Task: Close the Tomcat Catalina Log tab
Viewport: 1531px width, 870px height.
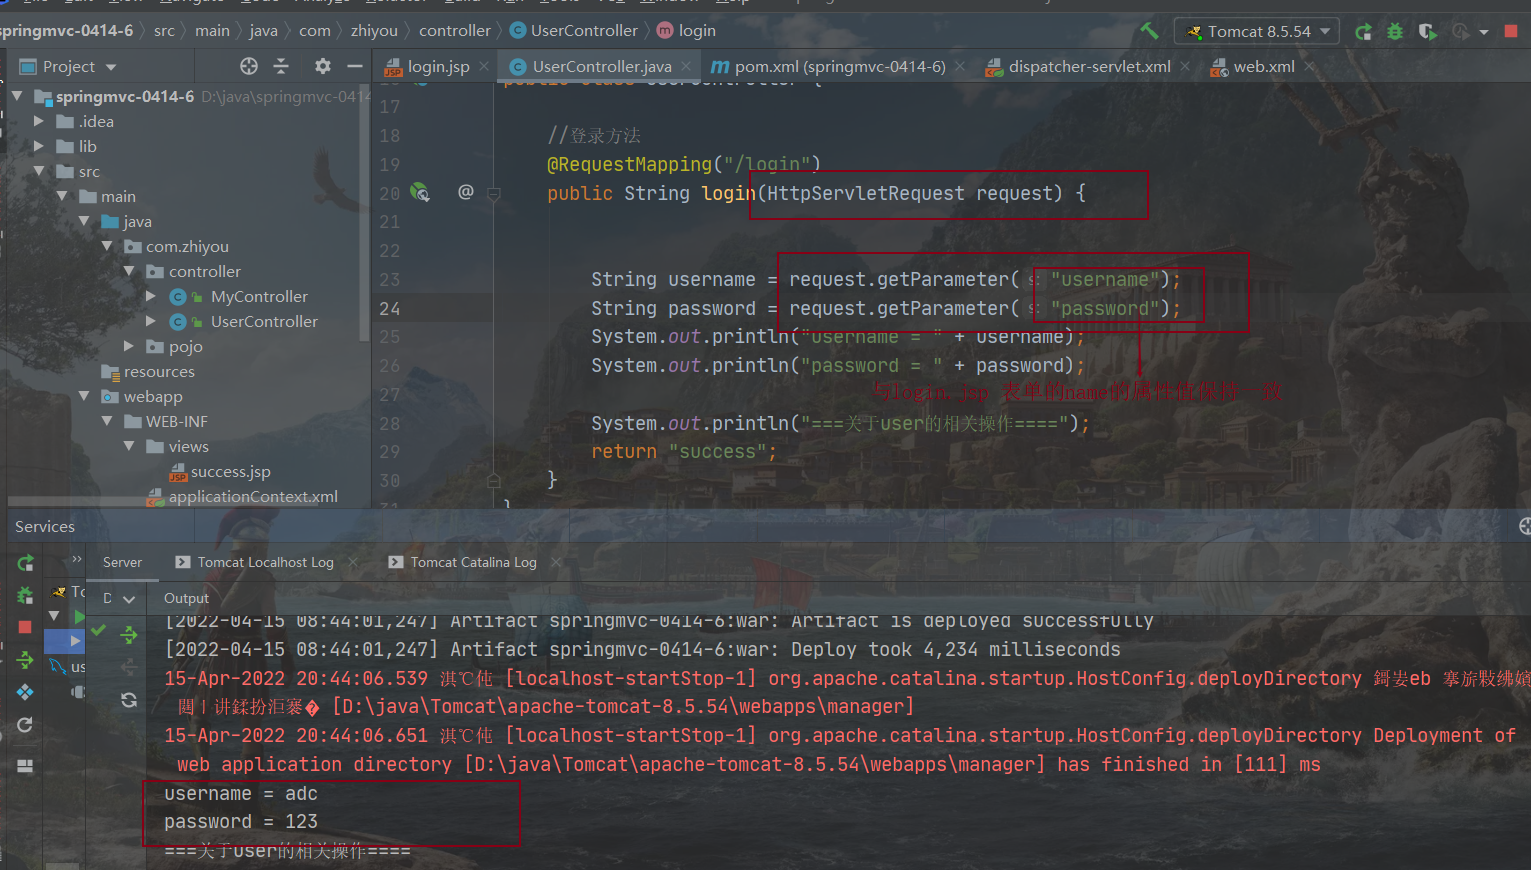Action: (x=555, y=562)
